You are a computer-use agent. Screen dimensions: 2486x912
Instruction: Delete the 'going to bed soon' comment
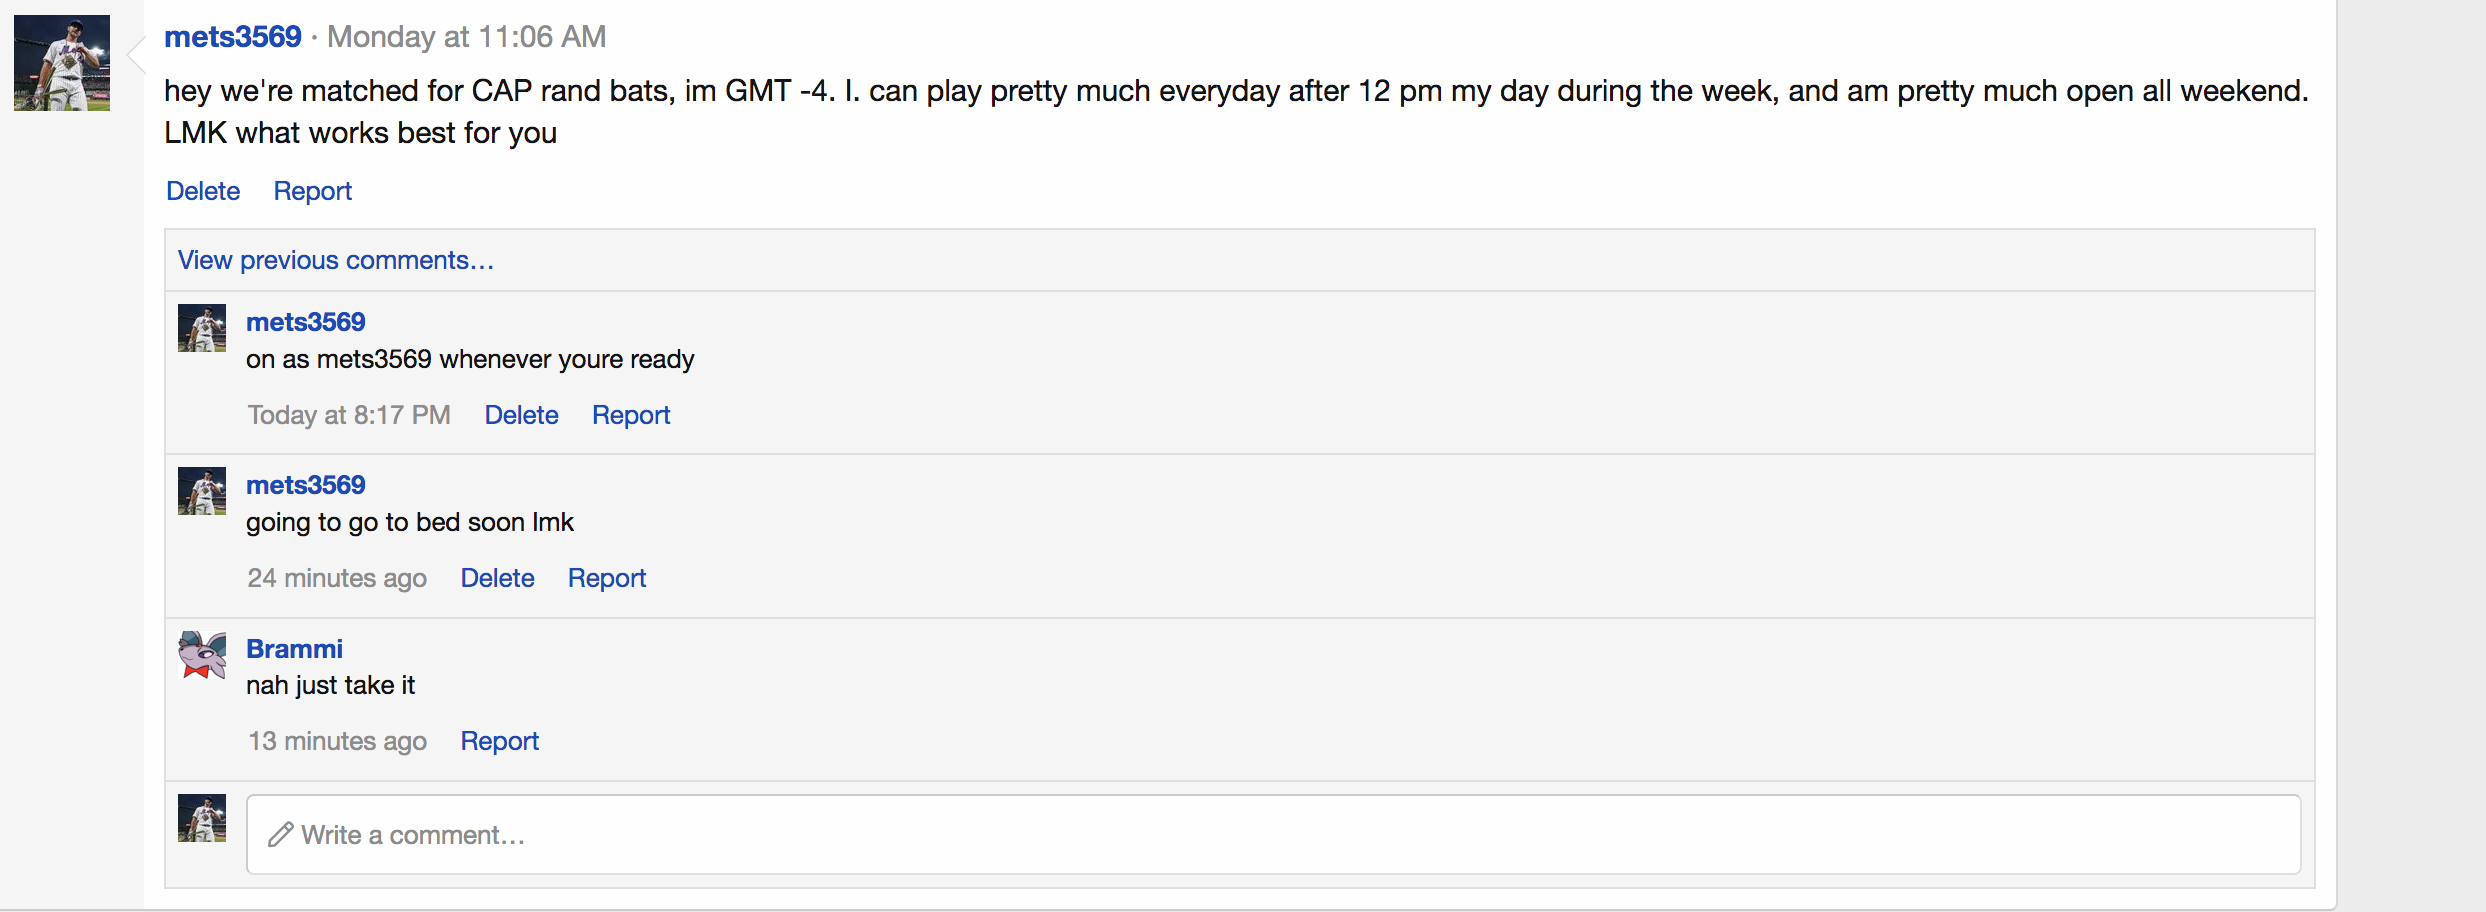[x=497, y=578]
